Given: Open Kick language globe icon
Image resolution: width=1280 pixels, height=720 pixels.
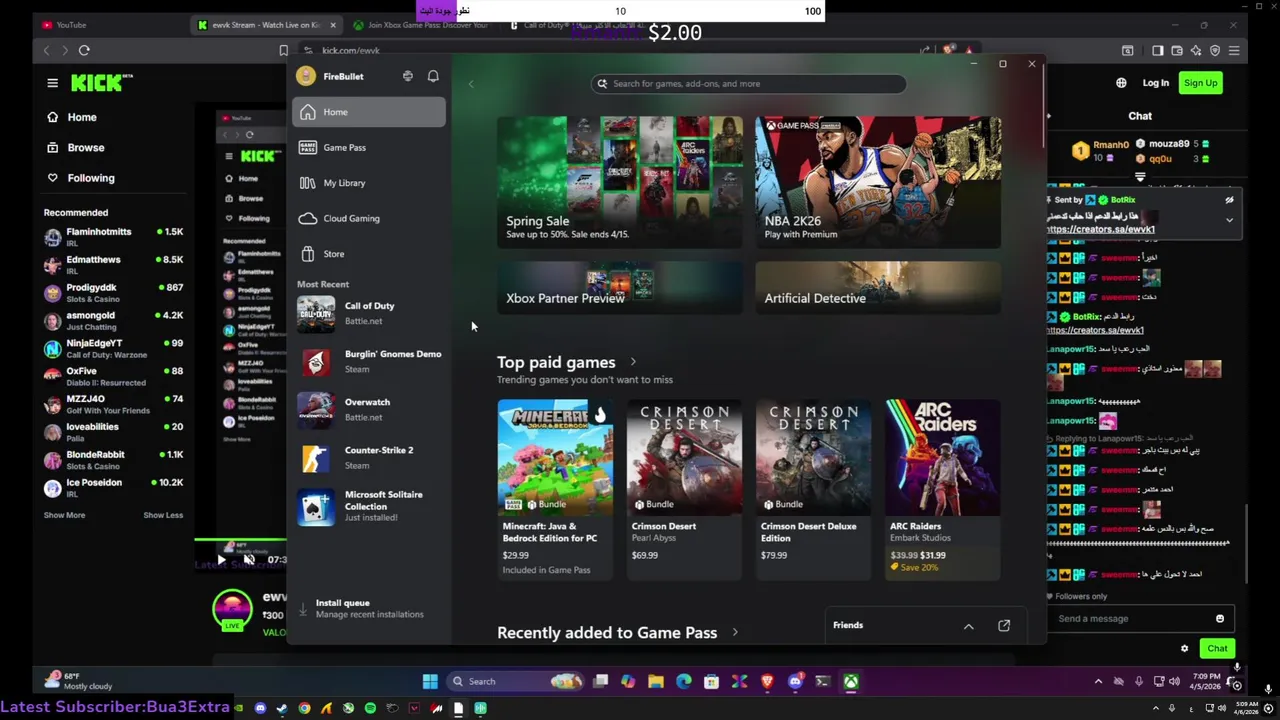Looking at the screenshot, I should (x=1121, y=83).
